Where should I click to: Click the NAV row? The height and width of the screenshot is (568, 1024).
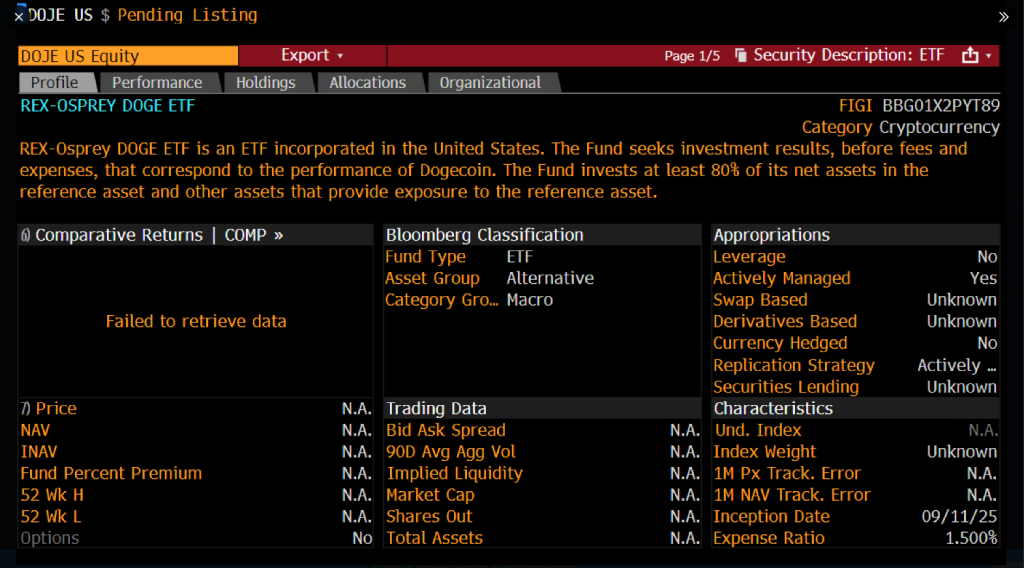(196, 430)
